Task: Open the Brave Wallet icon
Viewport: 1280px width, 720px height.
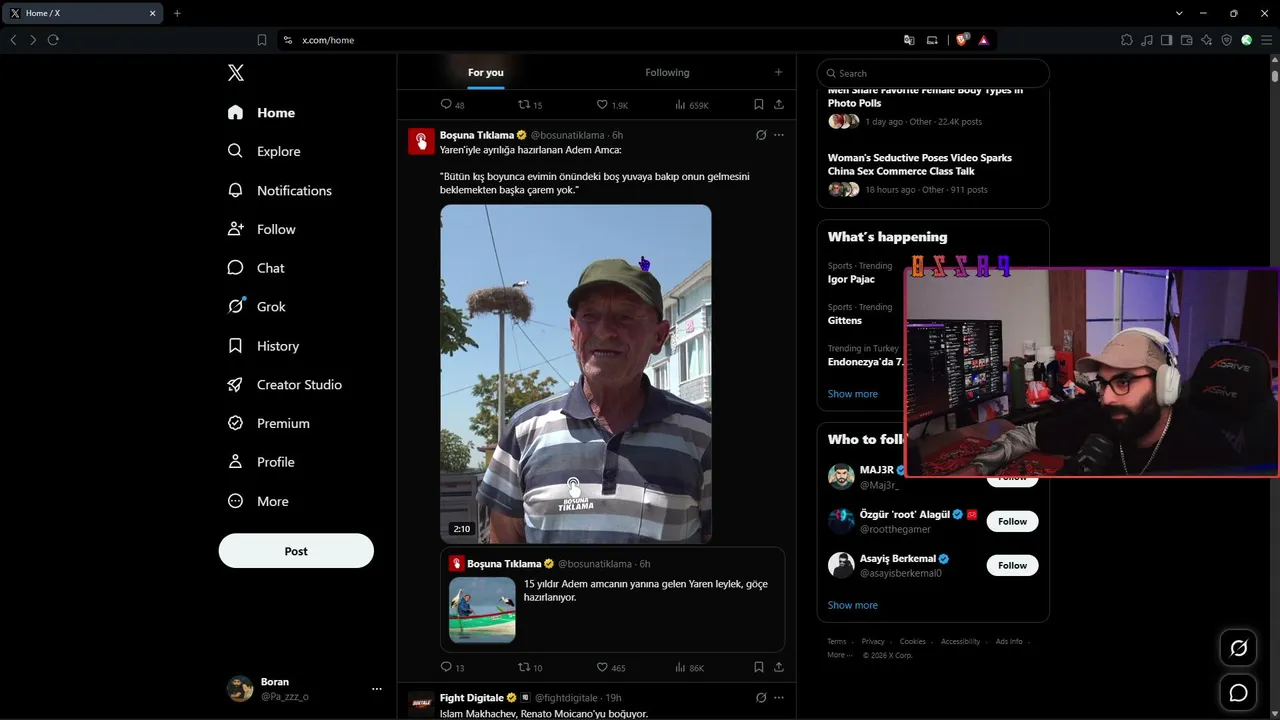Action: click(x=1187, y=40)
